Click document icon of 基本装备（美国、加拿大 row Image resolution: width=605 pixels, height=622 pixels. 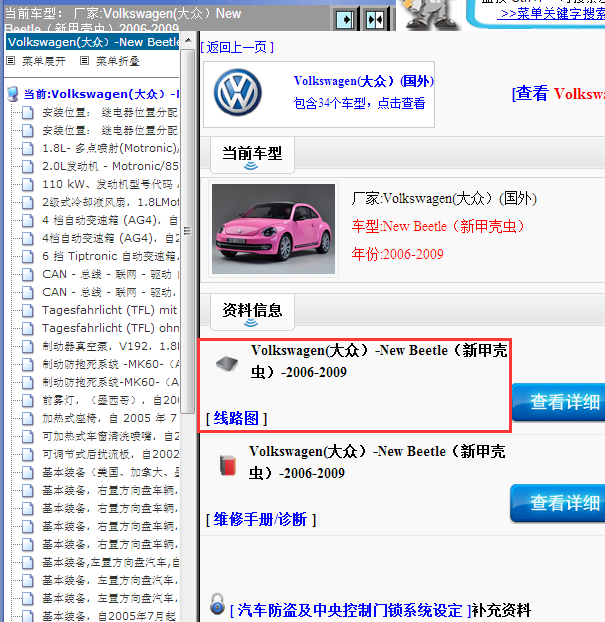point(27,472)
